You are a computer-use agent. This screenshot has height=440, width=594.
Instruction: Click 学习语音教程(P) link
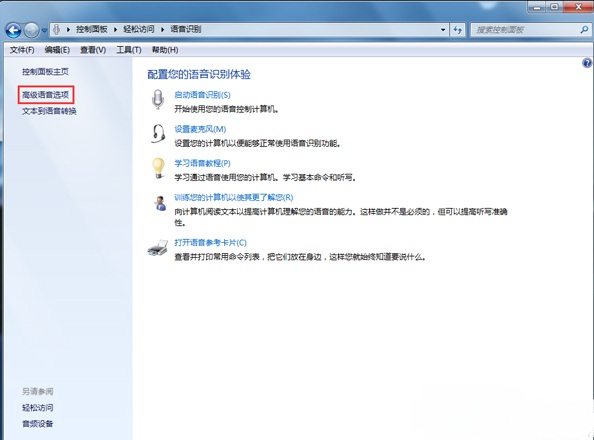click(202, 163)
